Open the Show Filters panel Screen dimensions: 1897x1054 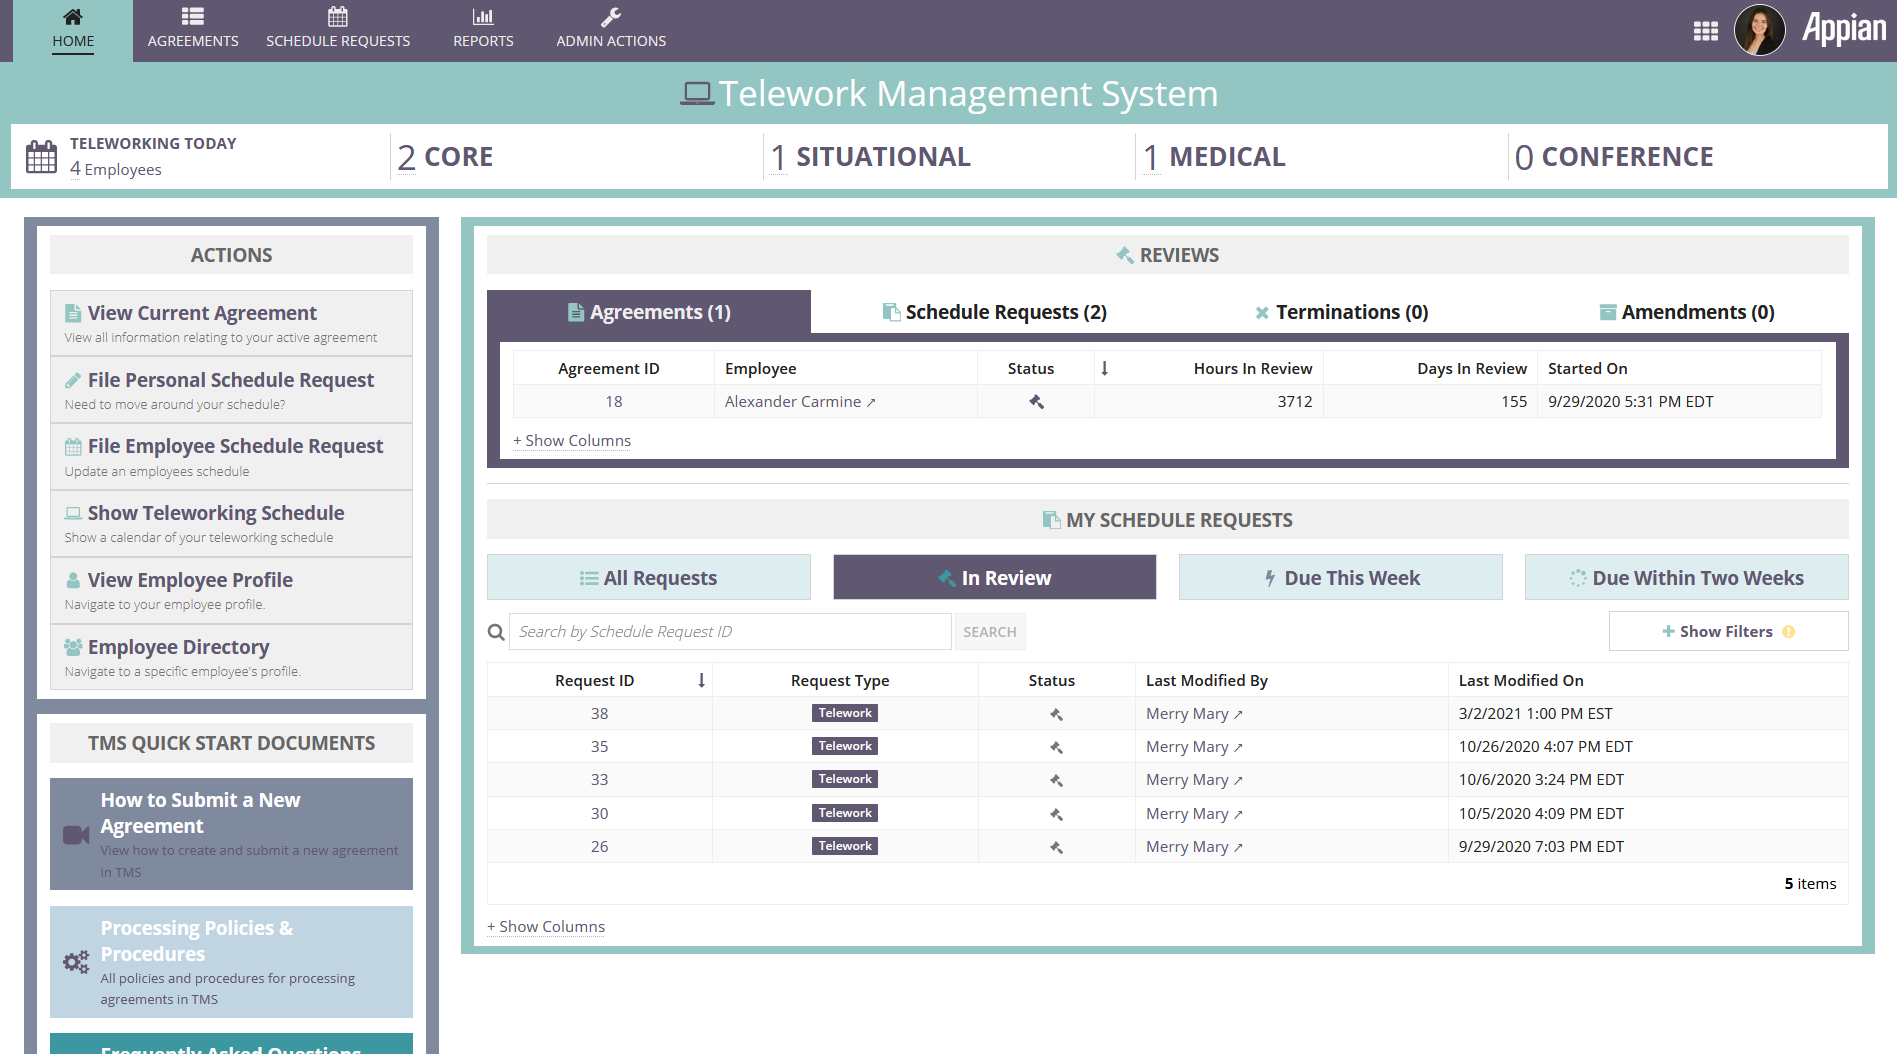pyautogui.click(x=1727, y=631)
